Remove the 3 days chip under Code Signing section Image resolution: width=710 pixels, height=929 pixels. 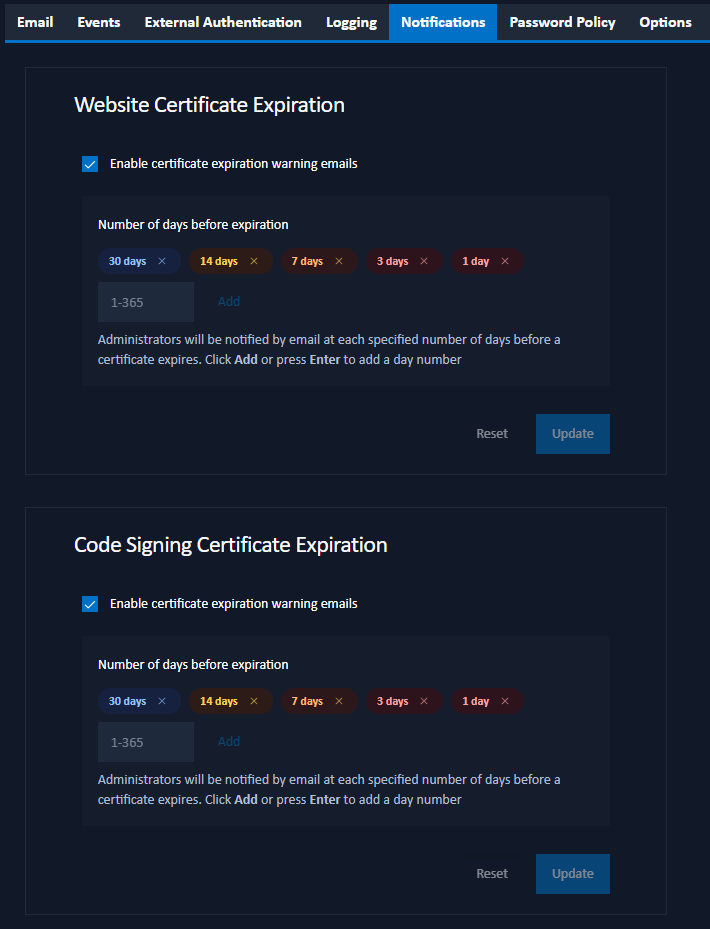pyautogui.click(x=424, y=701)
